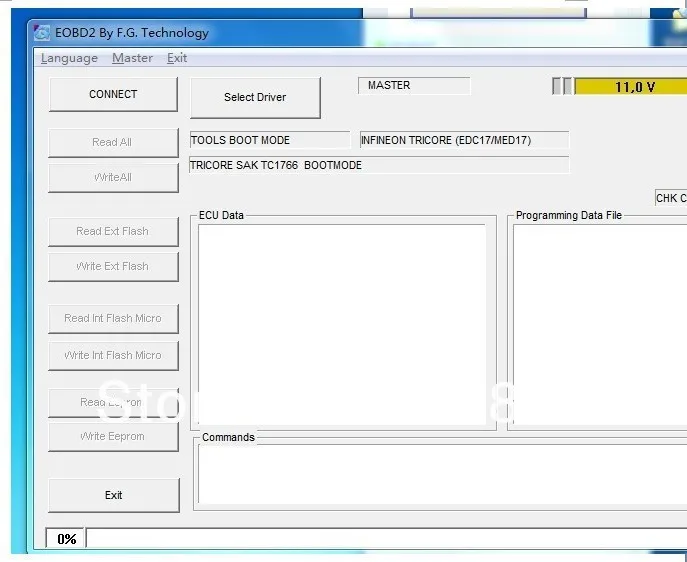Click the Write Eeprom button
This screenshot has height=562, width=687.
113,437
